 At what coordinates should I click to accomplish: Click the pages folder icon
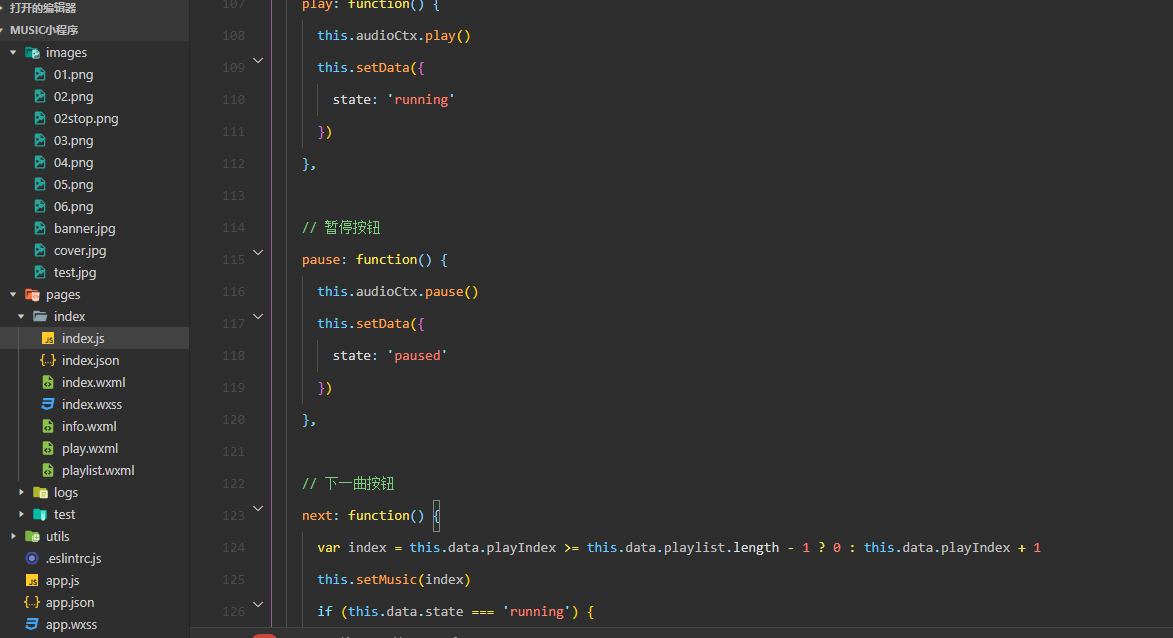[32, 295]
